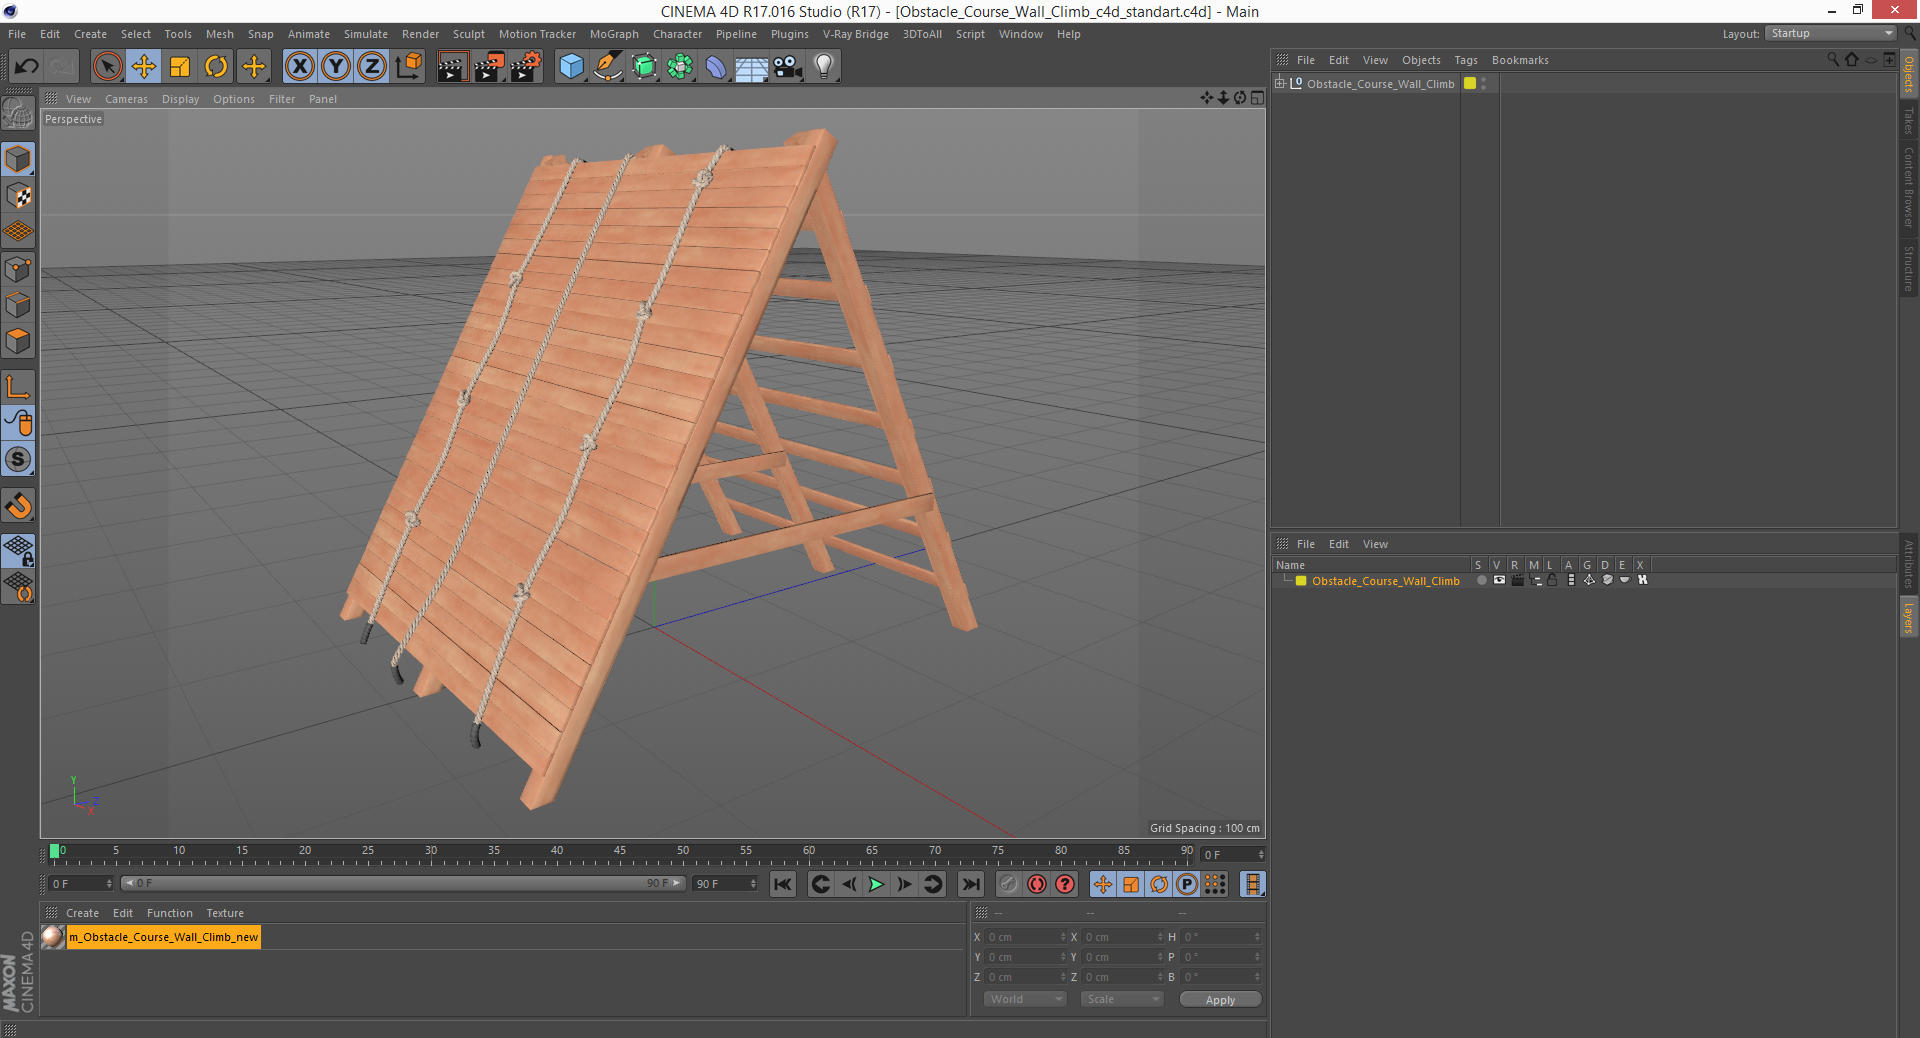
Task: Open the MoGraph menu
Action: [614, 34]
